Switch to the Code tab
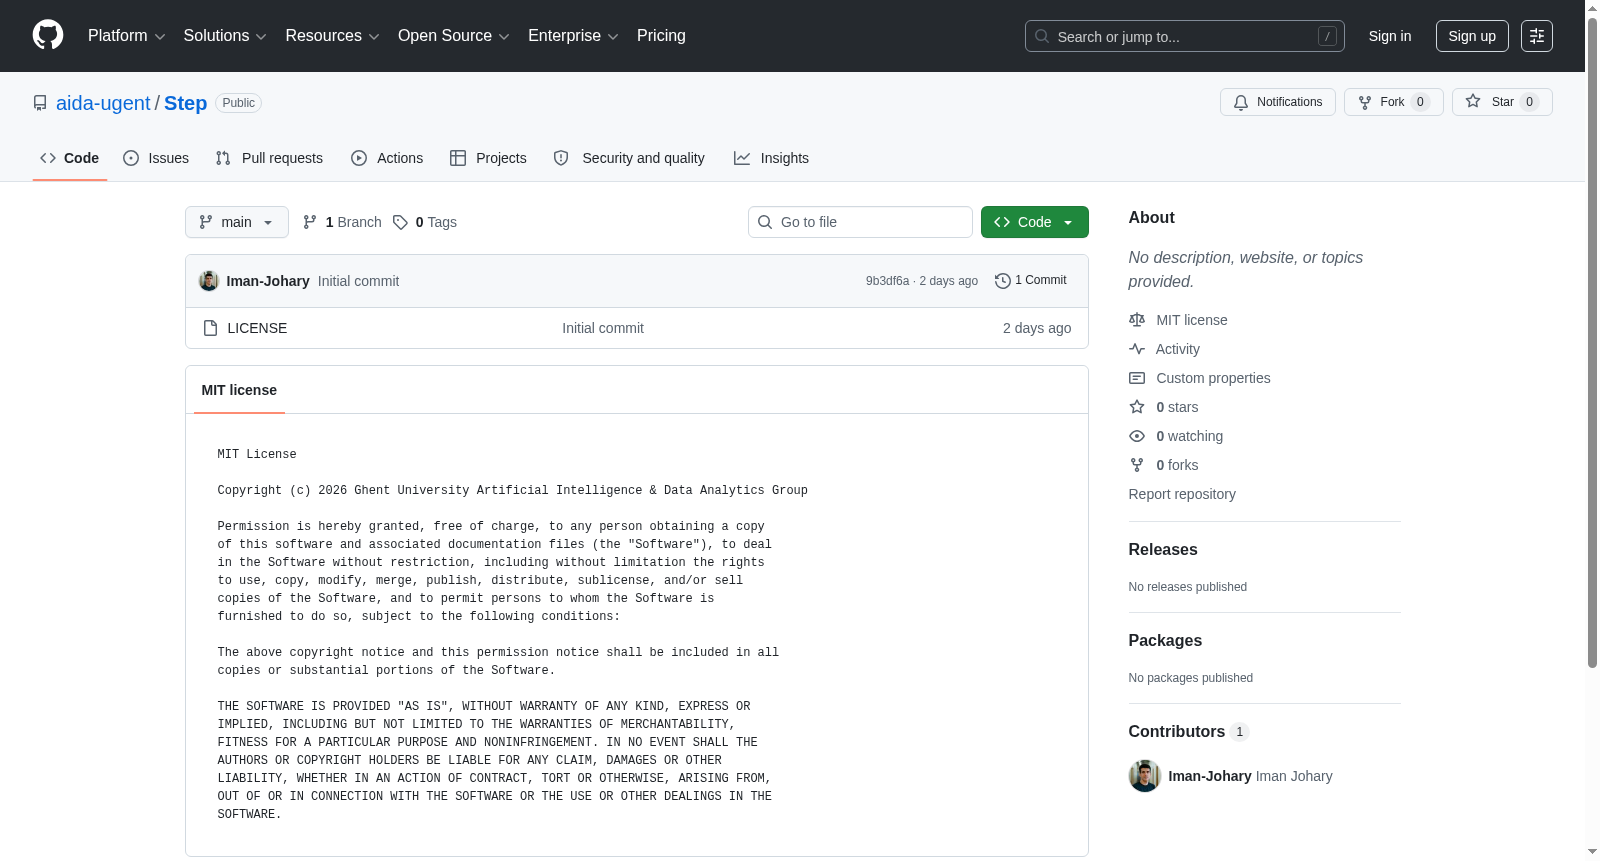The image size is (1600, 861). pos(70,158)
